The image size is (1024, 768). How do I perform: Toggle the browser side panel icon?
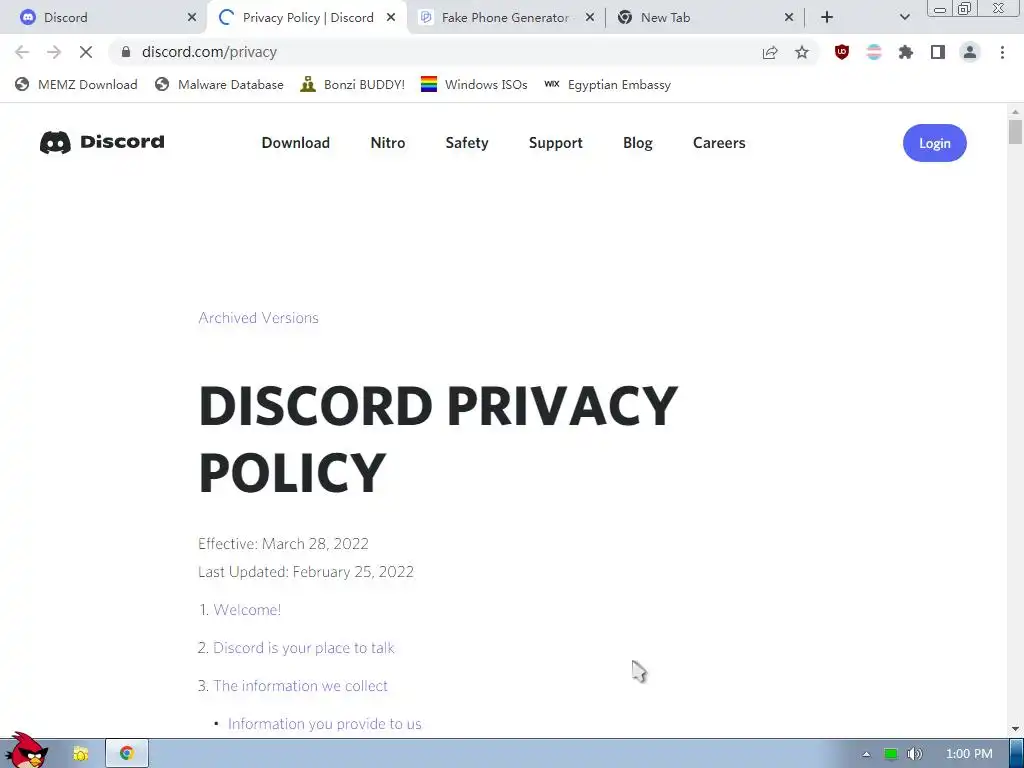[x=938, y=52]
